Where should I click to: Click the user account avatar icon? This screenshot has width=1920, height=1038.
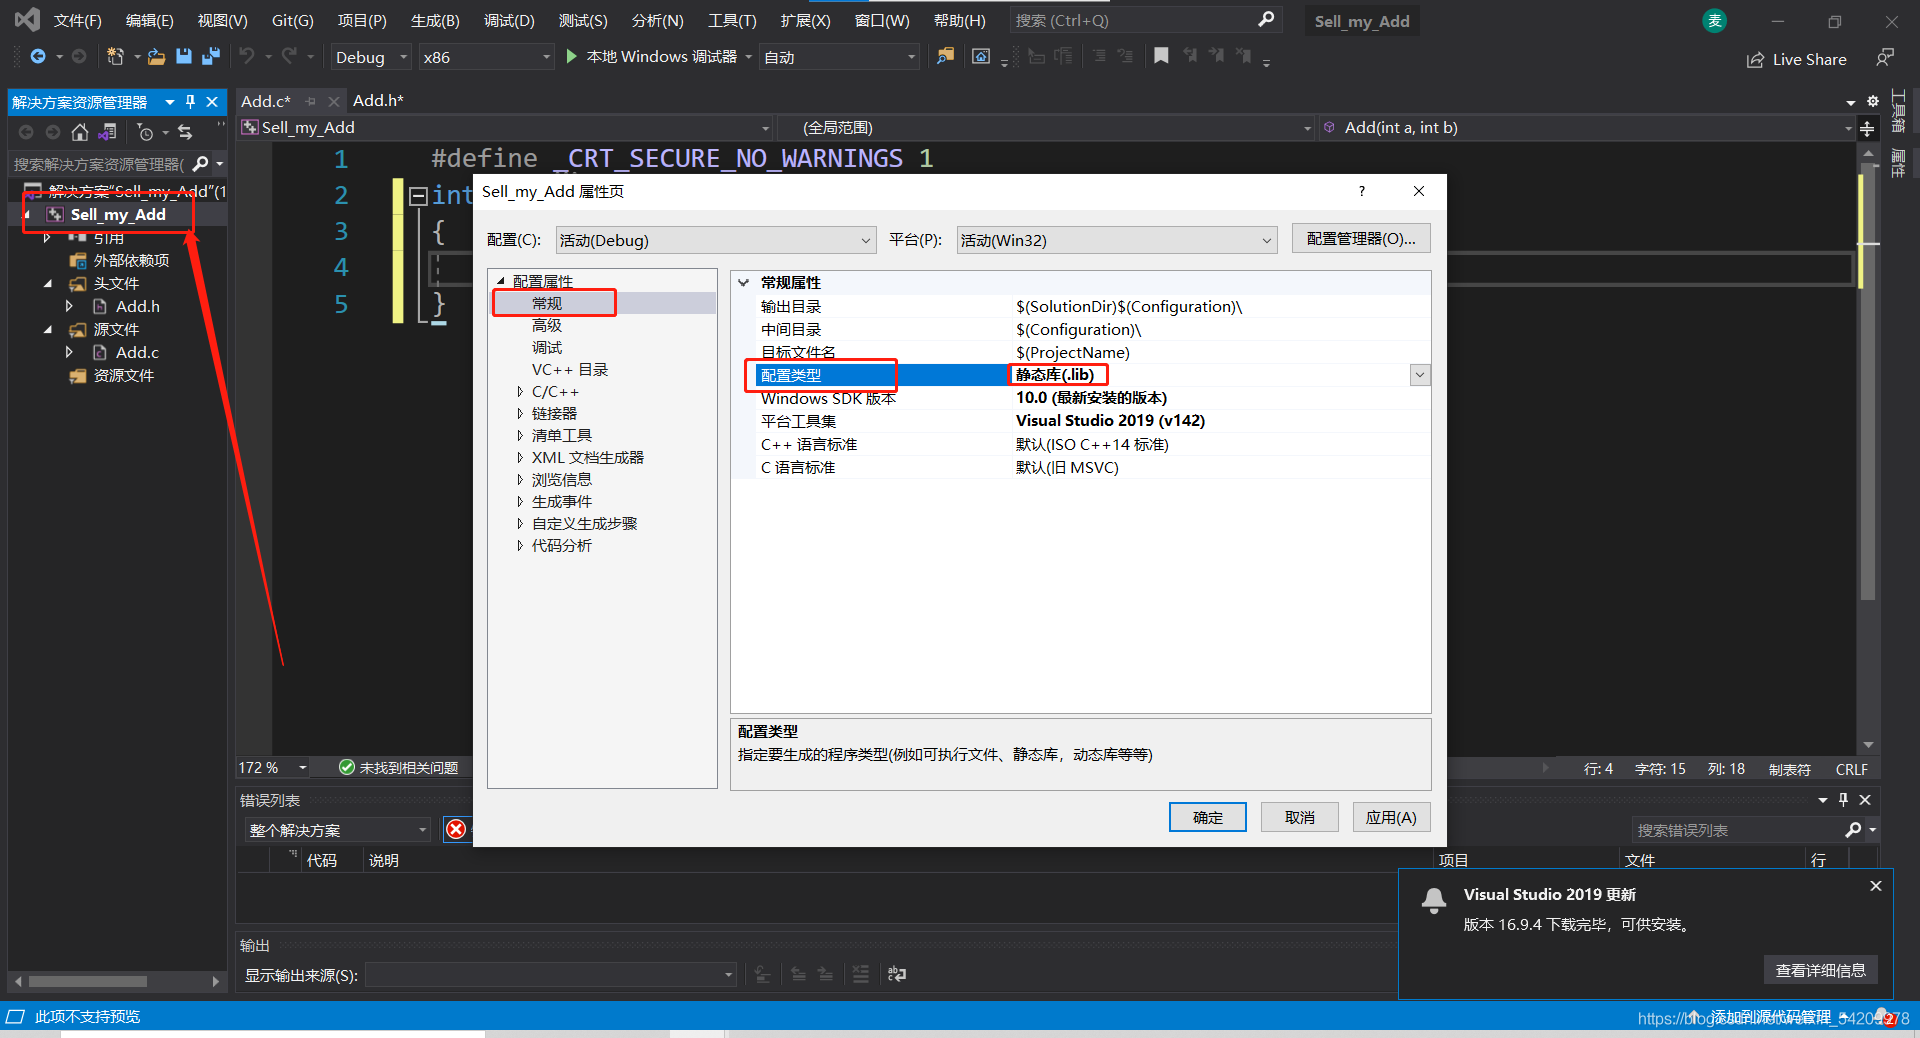click(x=1715, y=21)
